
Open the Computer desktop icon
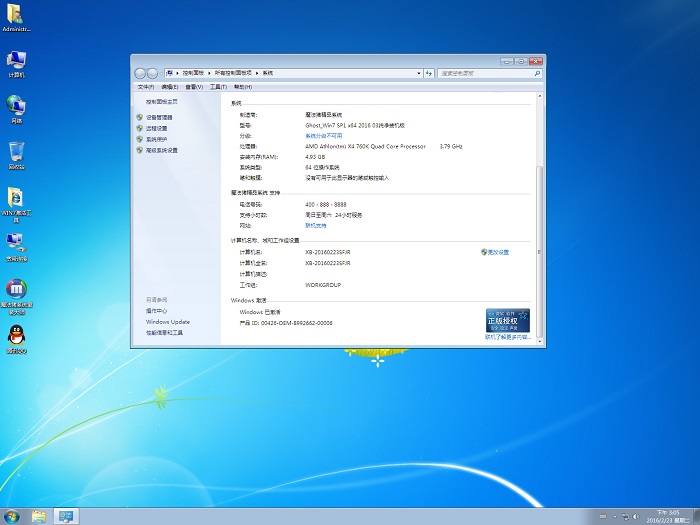(16, 60)
